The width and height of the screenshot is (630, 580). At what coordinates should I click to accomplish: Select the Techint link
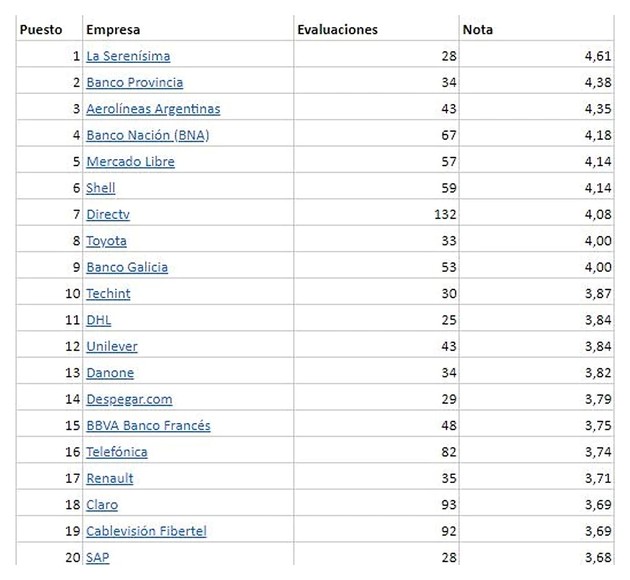(x=108, y=293)
